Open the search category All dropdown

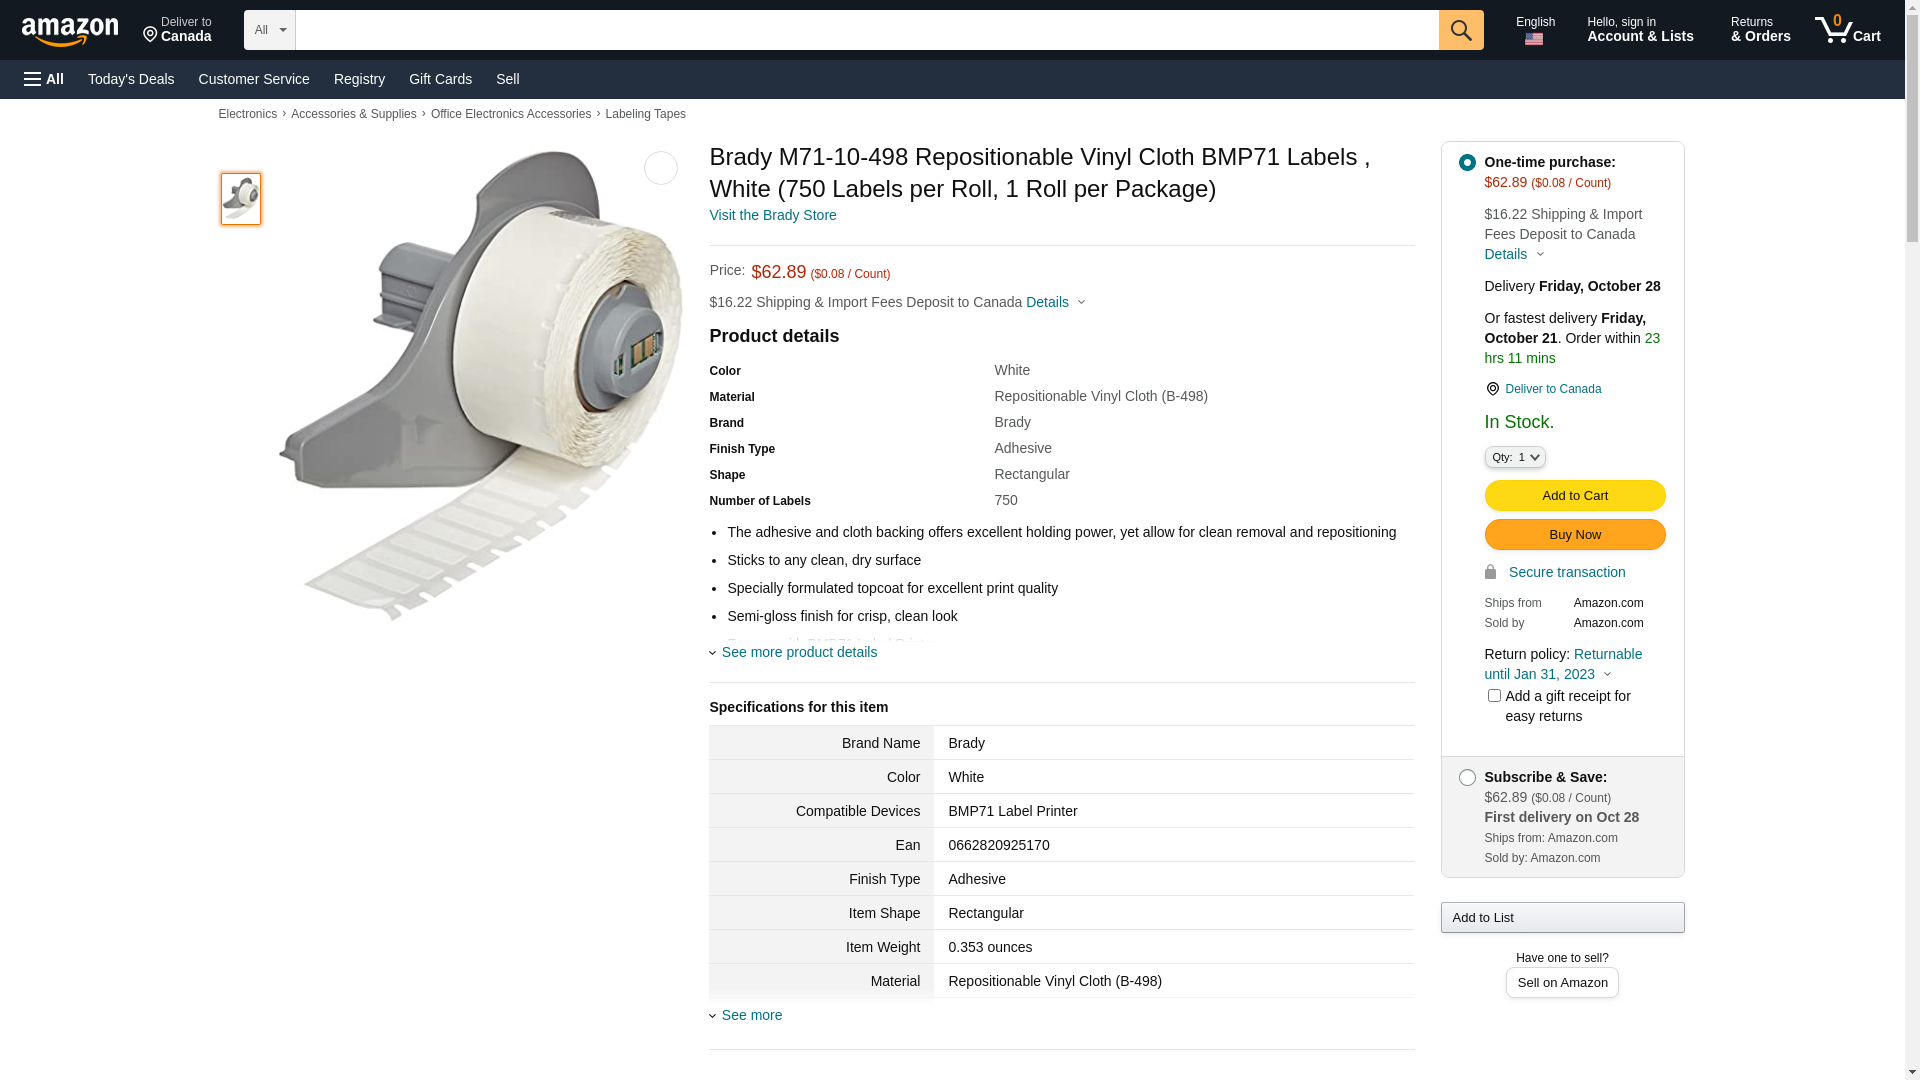tap(269, 30)
